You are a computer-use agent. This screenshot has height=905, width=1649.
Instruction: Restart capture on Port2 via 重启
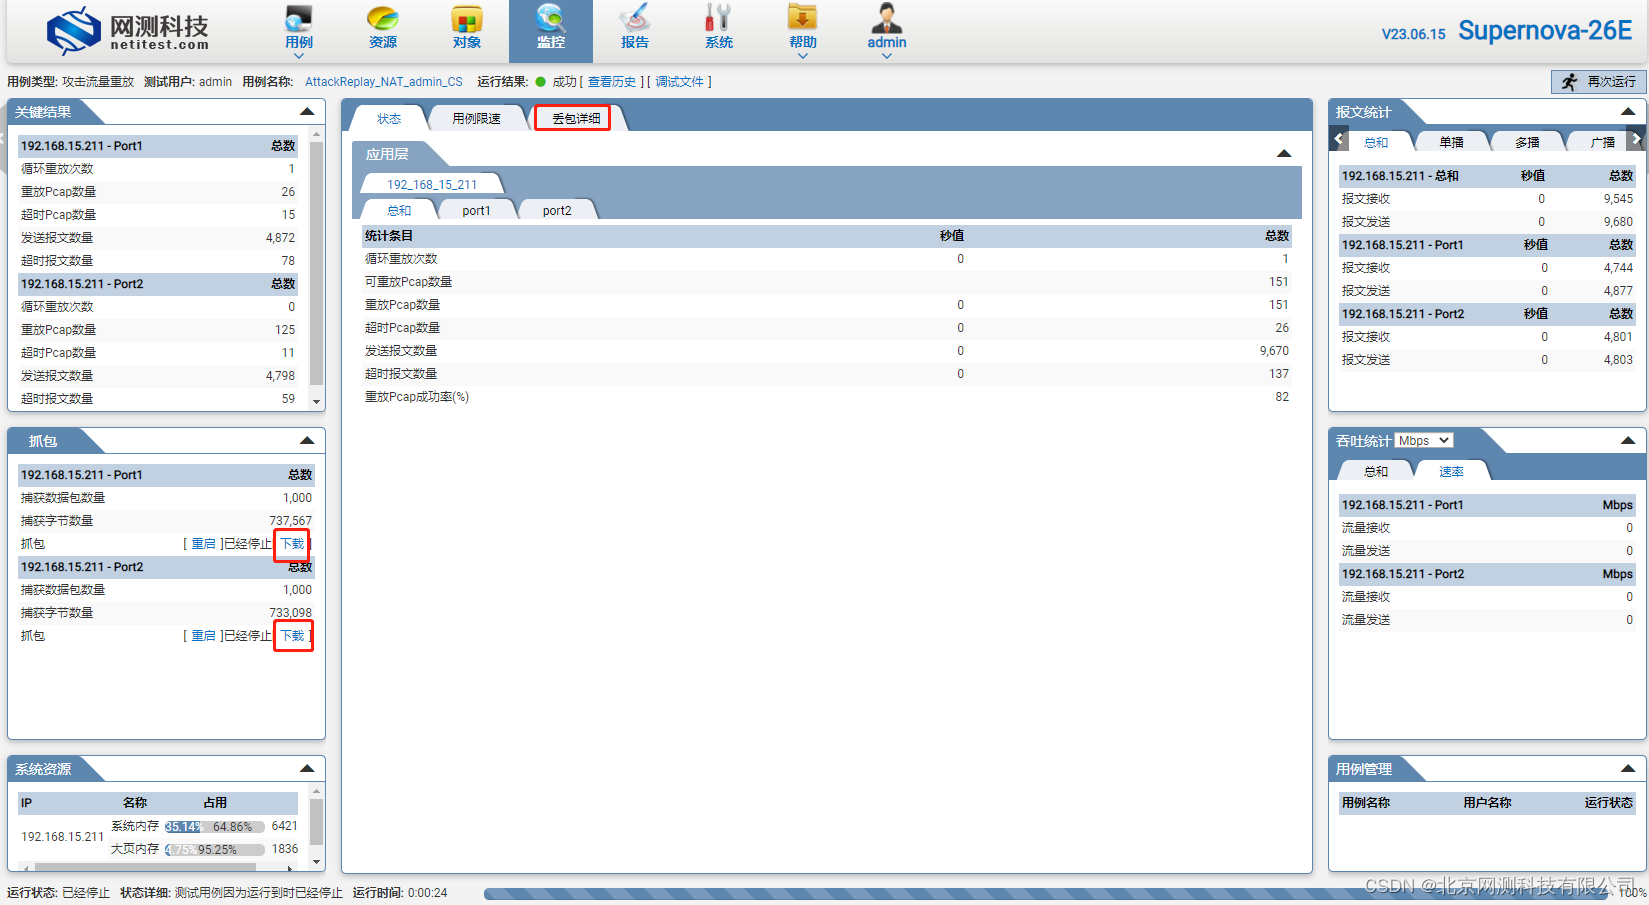(203, 636)
